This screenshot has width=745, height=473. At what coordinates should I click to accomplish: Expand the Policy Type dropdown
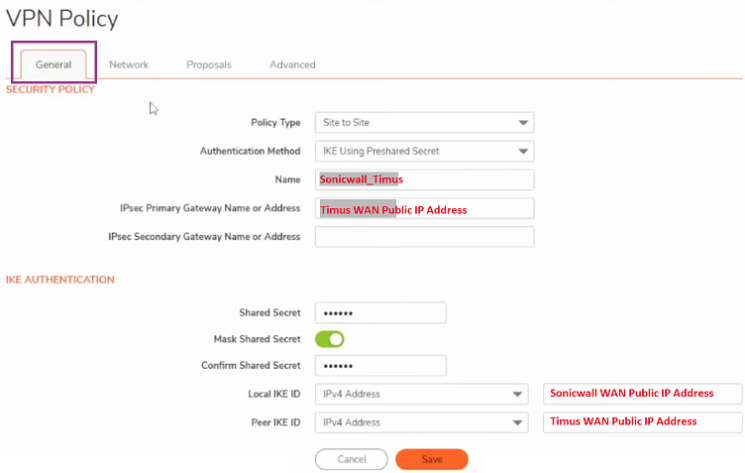pos(424,123)
